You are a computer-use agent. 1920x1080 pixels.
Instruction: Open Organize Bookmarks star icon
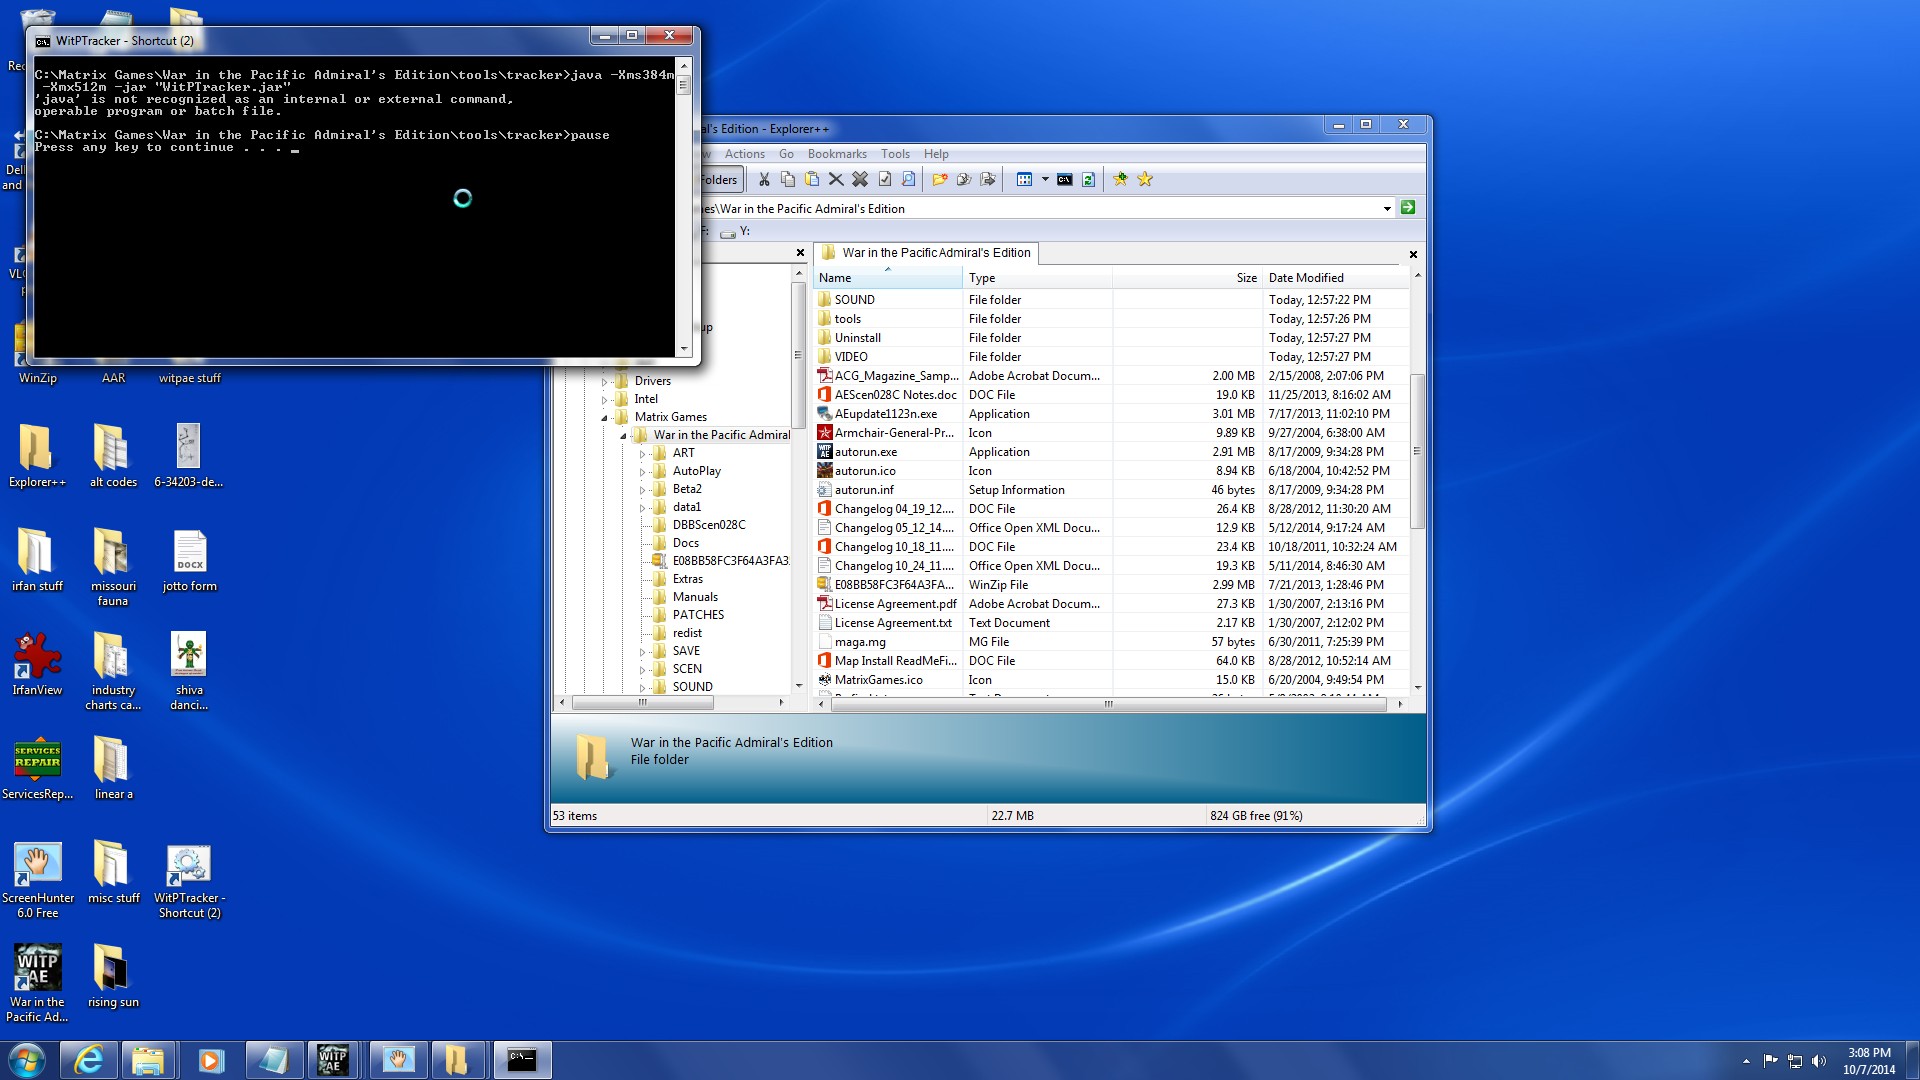(x=1145, y=180)
